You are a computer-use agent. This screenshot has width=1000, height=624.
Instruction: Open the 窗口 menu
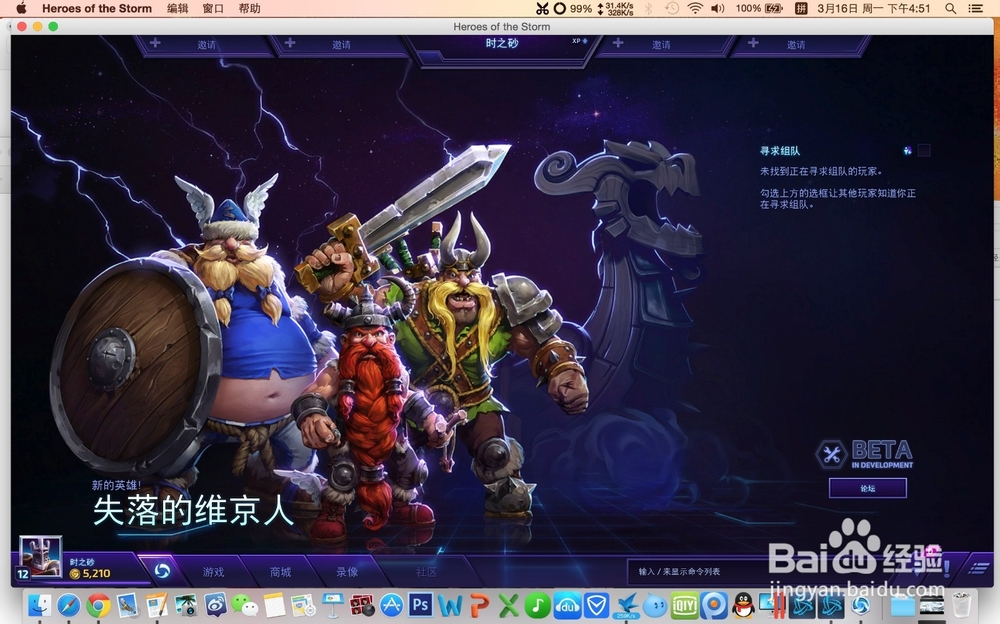[x=213, y=8]
